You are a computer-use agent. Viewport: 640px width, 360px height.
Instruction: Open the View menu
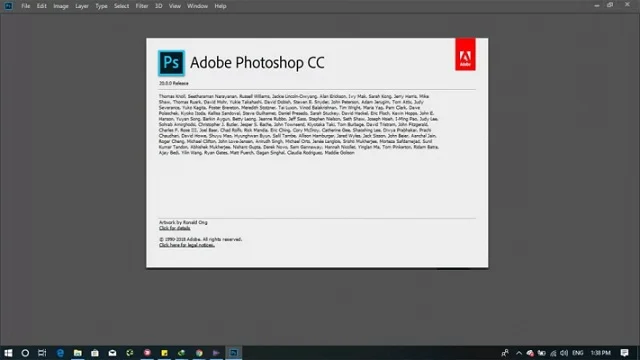[175, 6]
